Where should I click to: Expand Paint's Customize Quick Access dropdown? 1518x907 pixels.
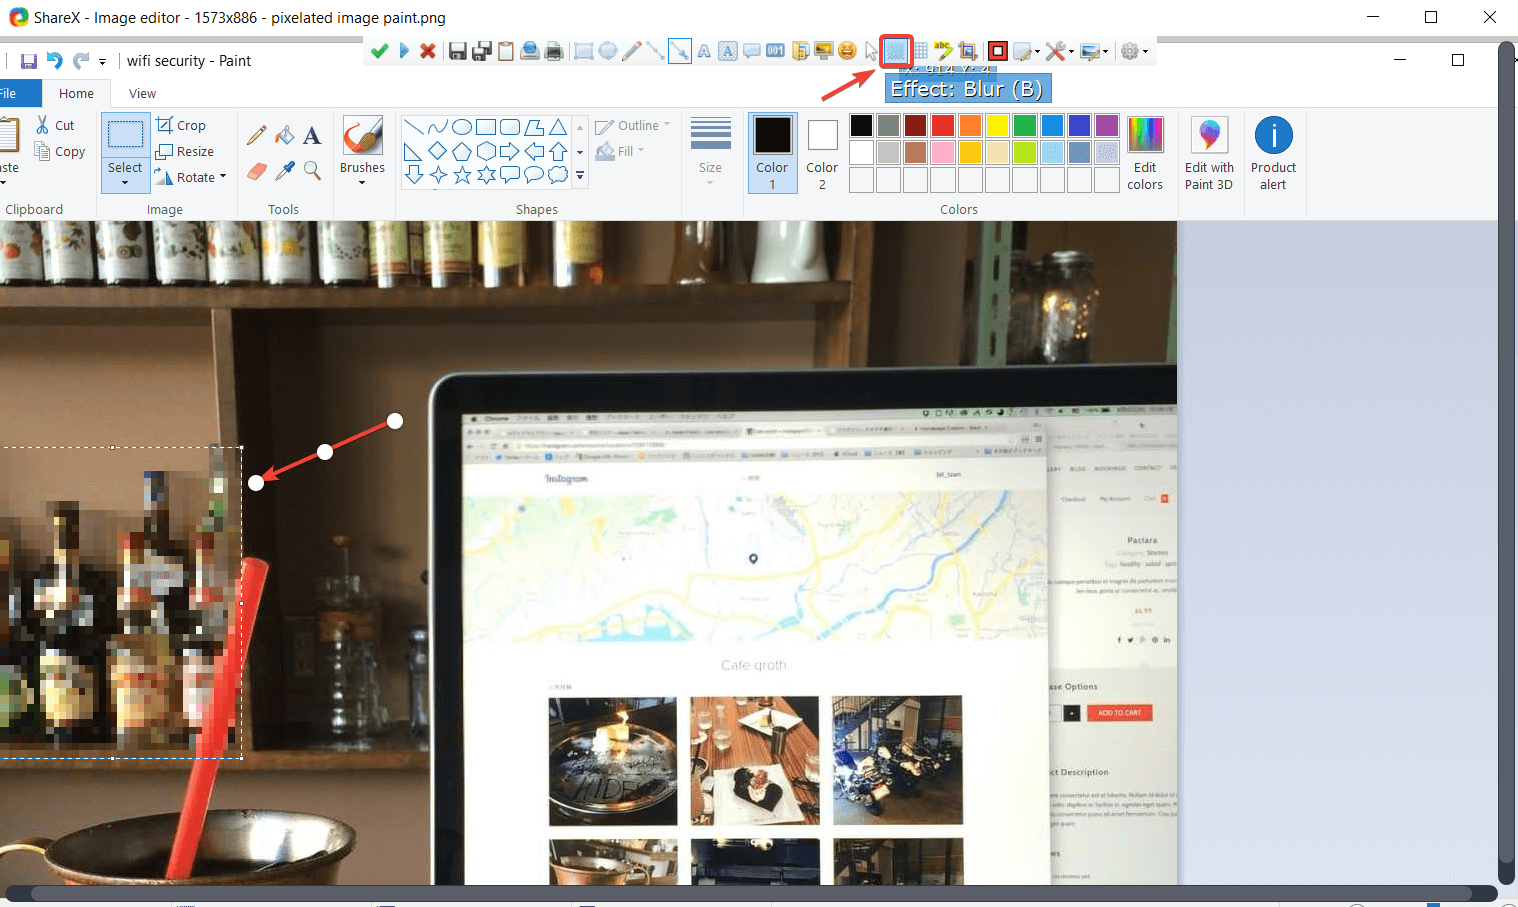pyautogui.click(x=102, y=62)
